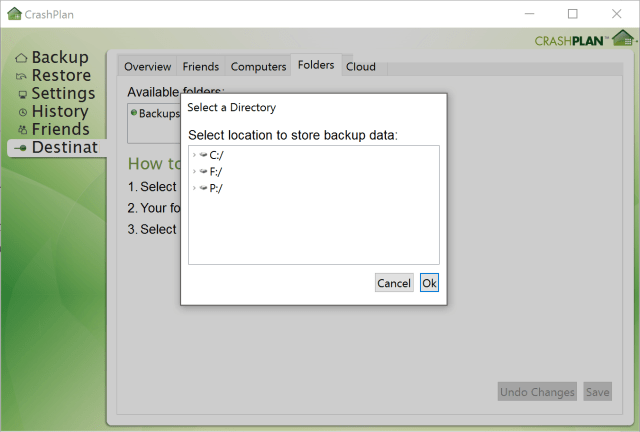Expand the C:/ drive tree node
Screen dimensions: 640x432
pos(194,155)
